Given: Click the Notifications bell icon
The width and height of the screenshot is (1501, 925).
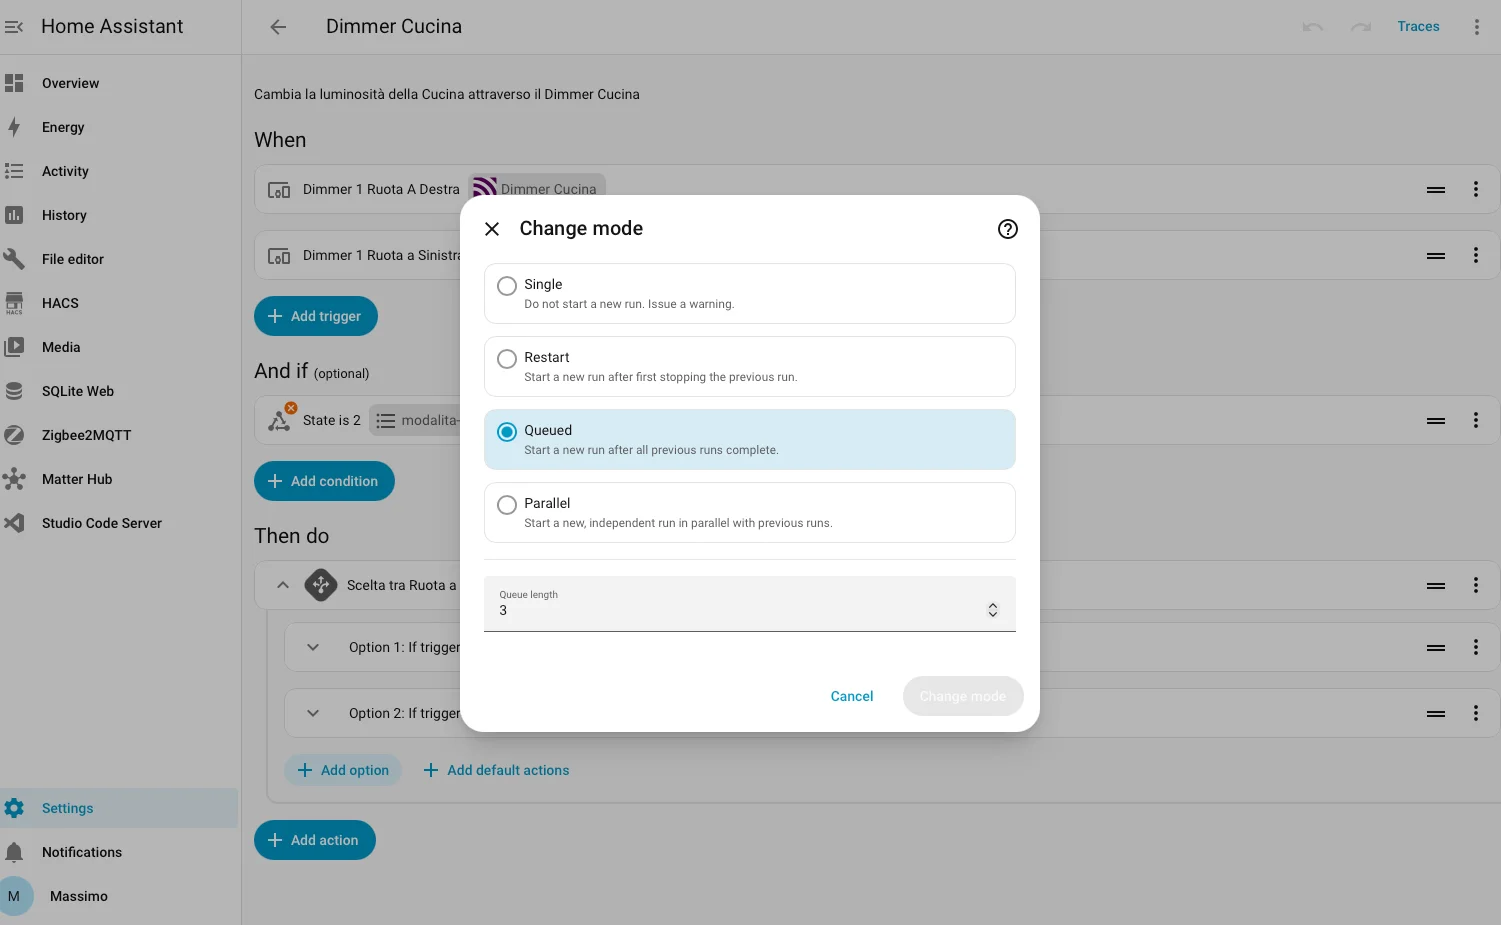Looking at the screenshot, I should [14, 852].
